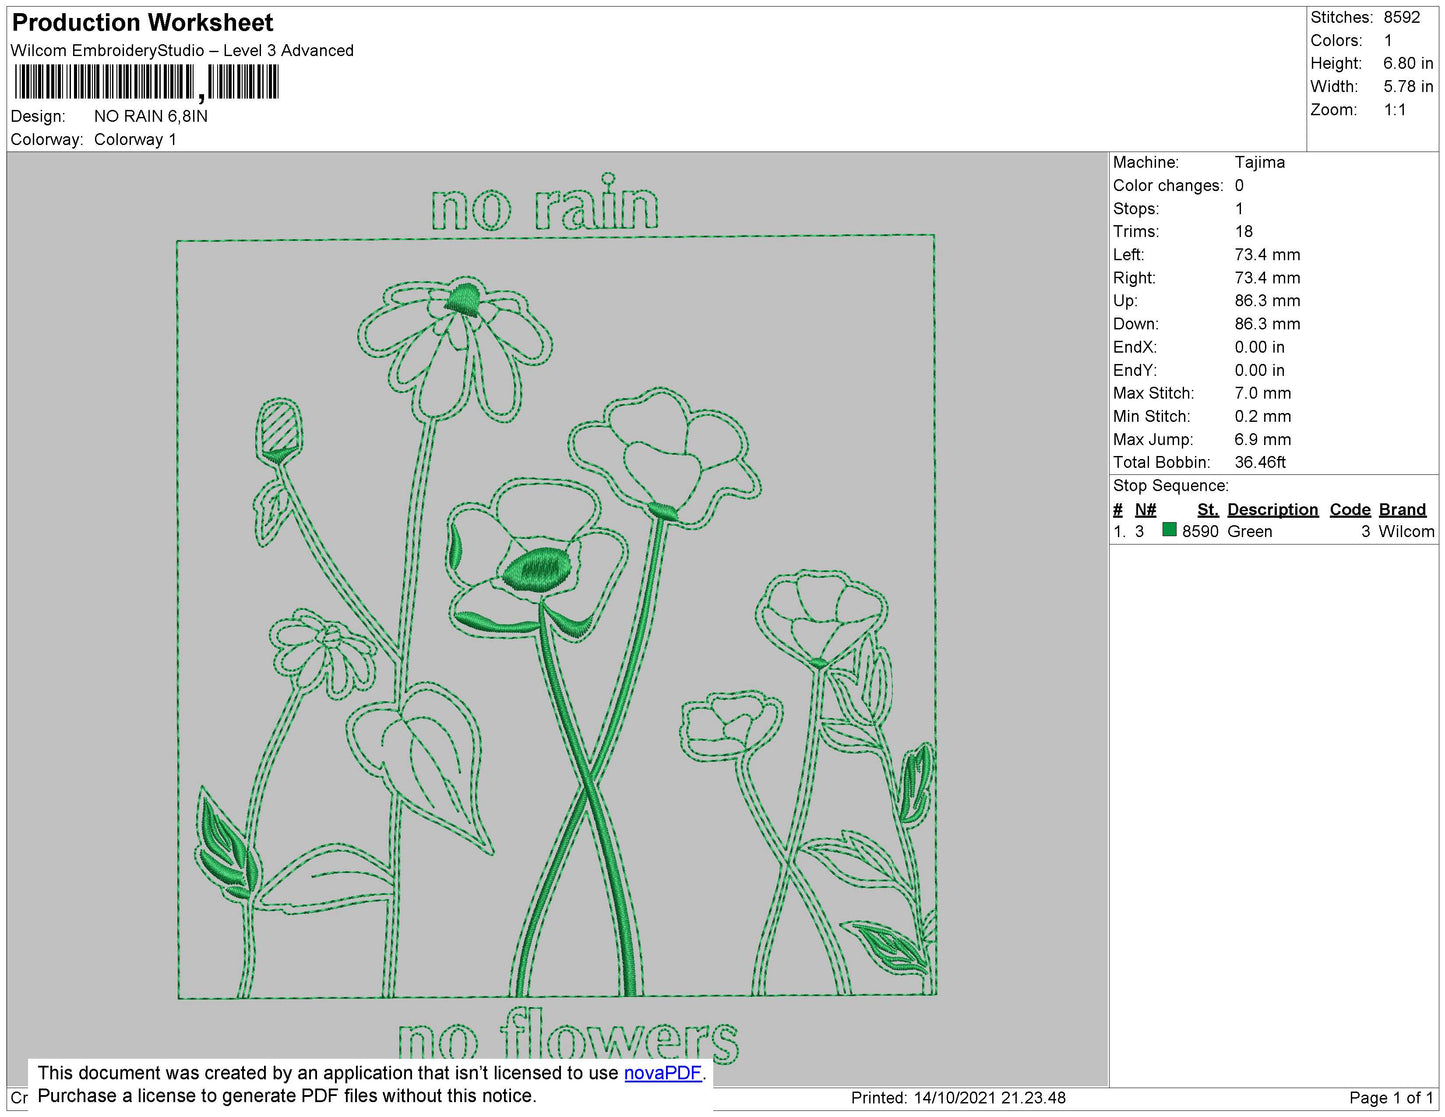Select the 'Page 1 of 1' footer

click(x=1391, y=1098)
